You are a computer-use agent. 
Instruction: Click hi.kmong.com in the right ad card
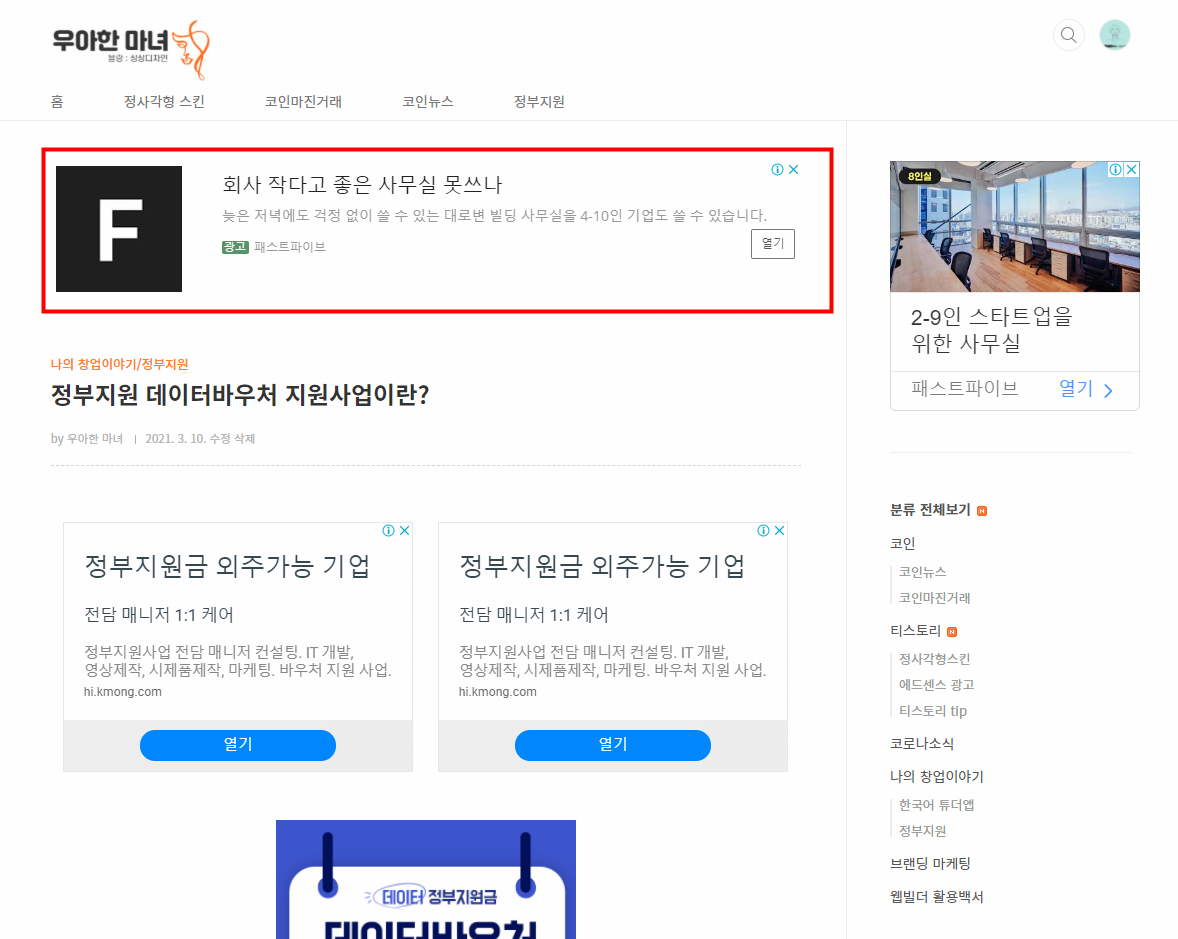[497, 692]
